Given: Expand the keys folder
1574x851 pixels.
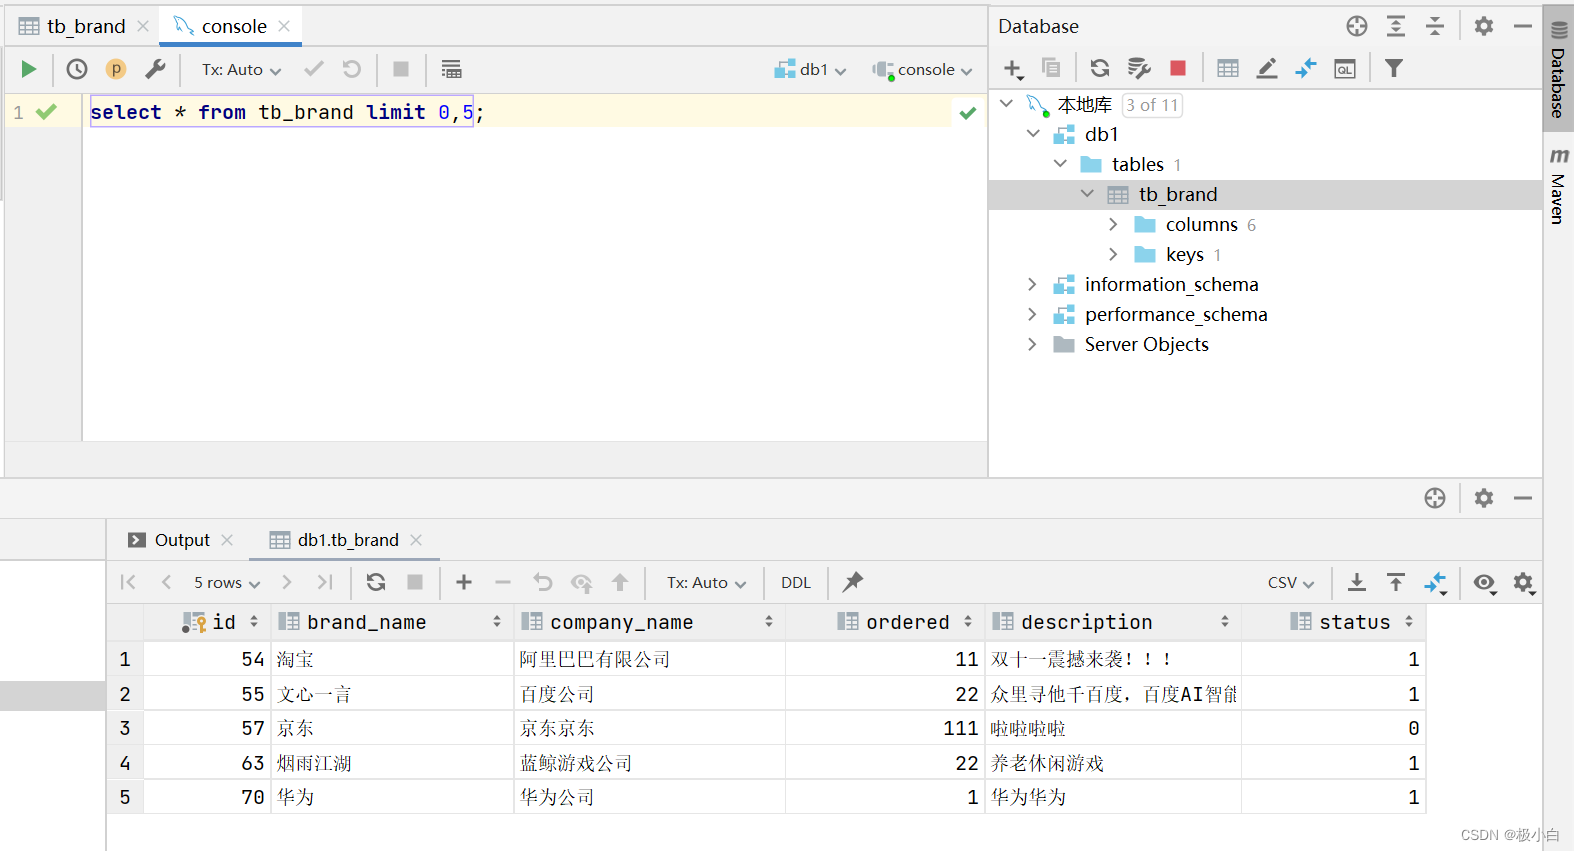Looking at the screenshot, I should [x=1113, y=254].
